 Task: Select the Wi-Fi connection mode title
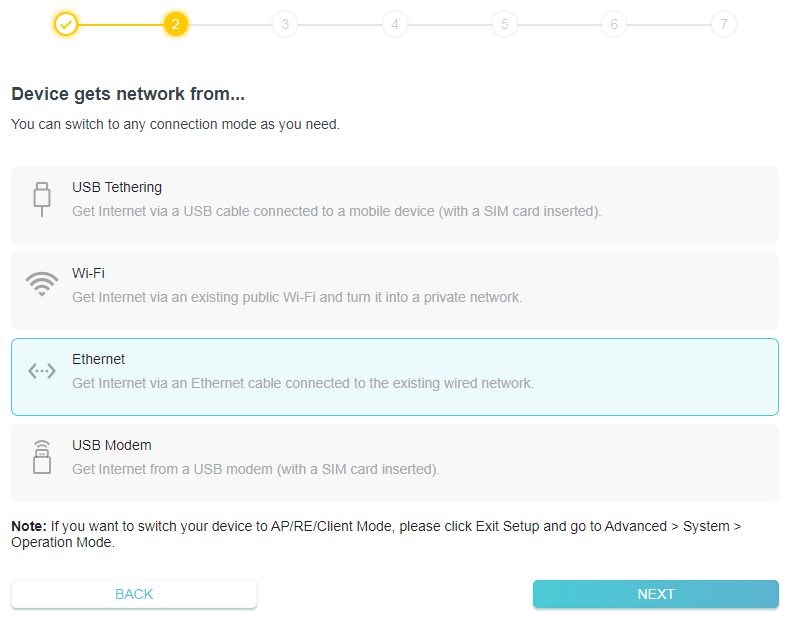tap(88, 273)
